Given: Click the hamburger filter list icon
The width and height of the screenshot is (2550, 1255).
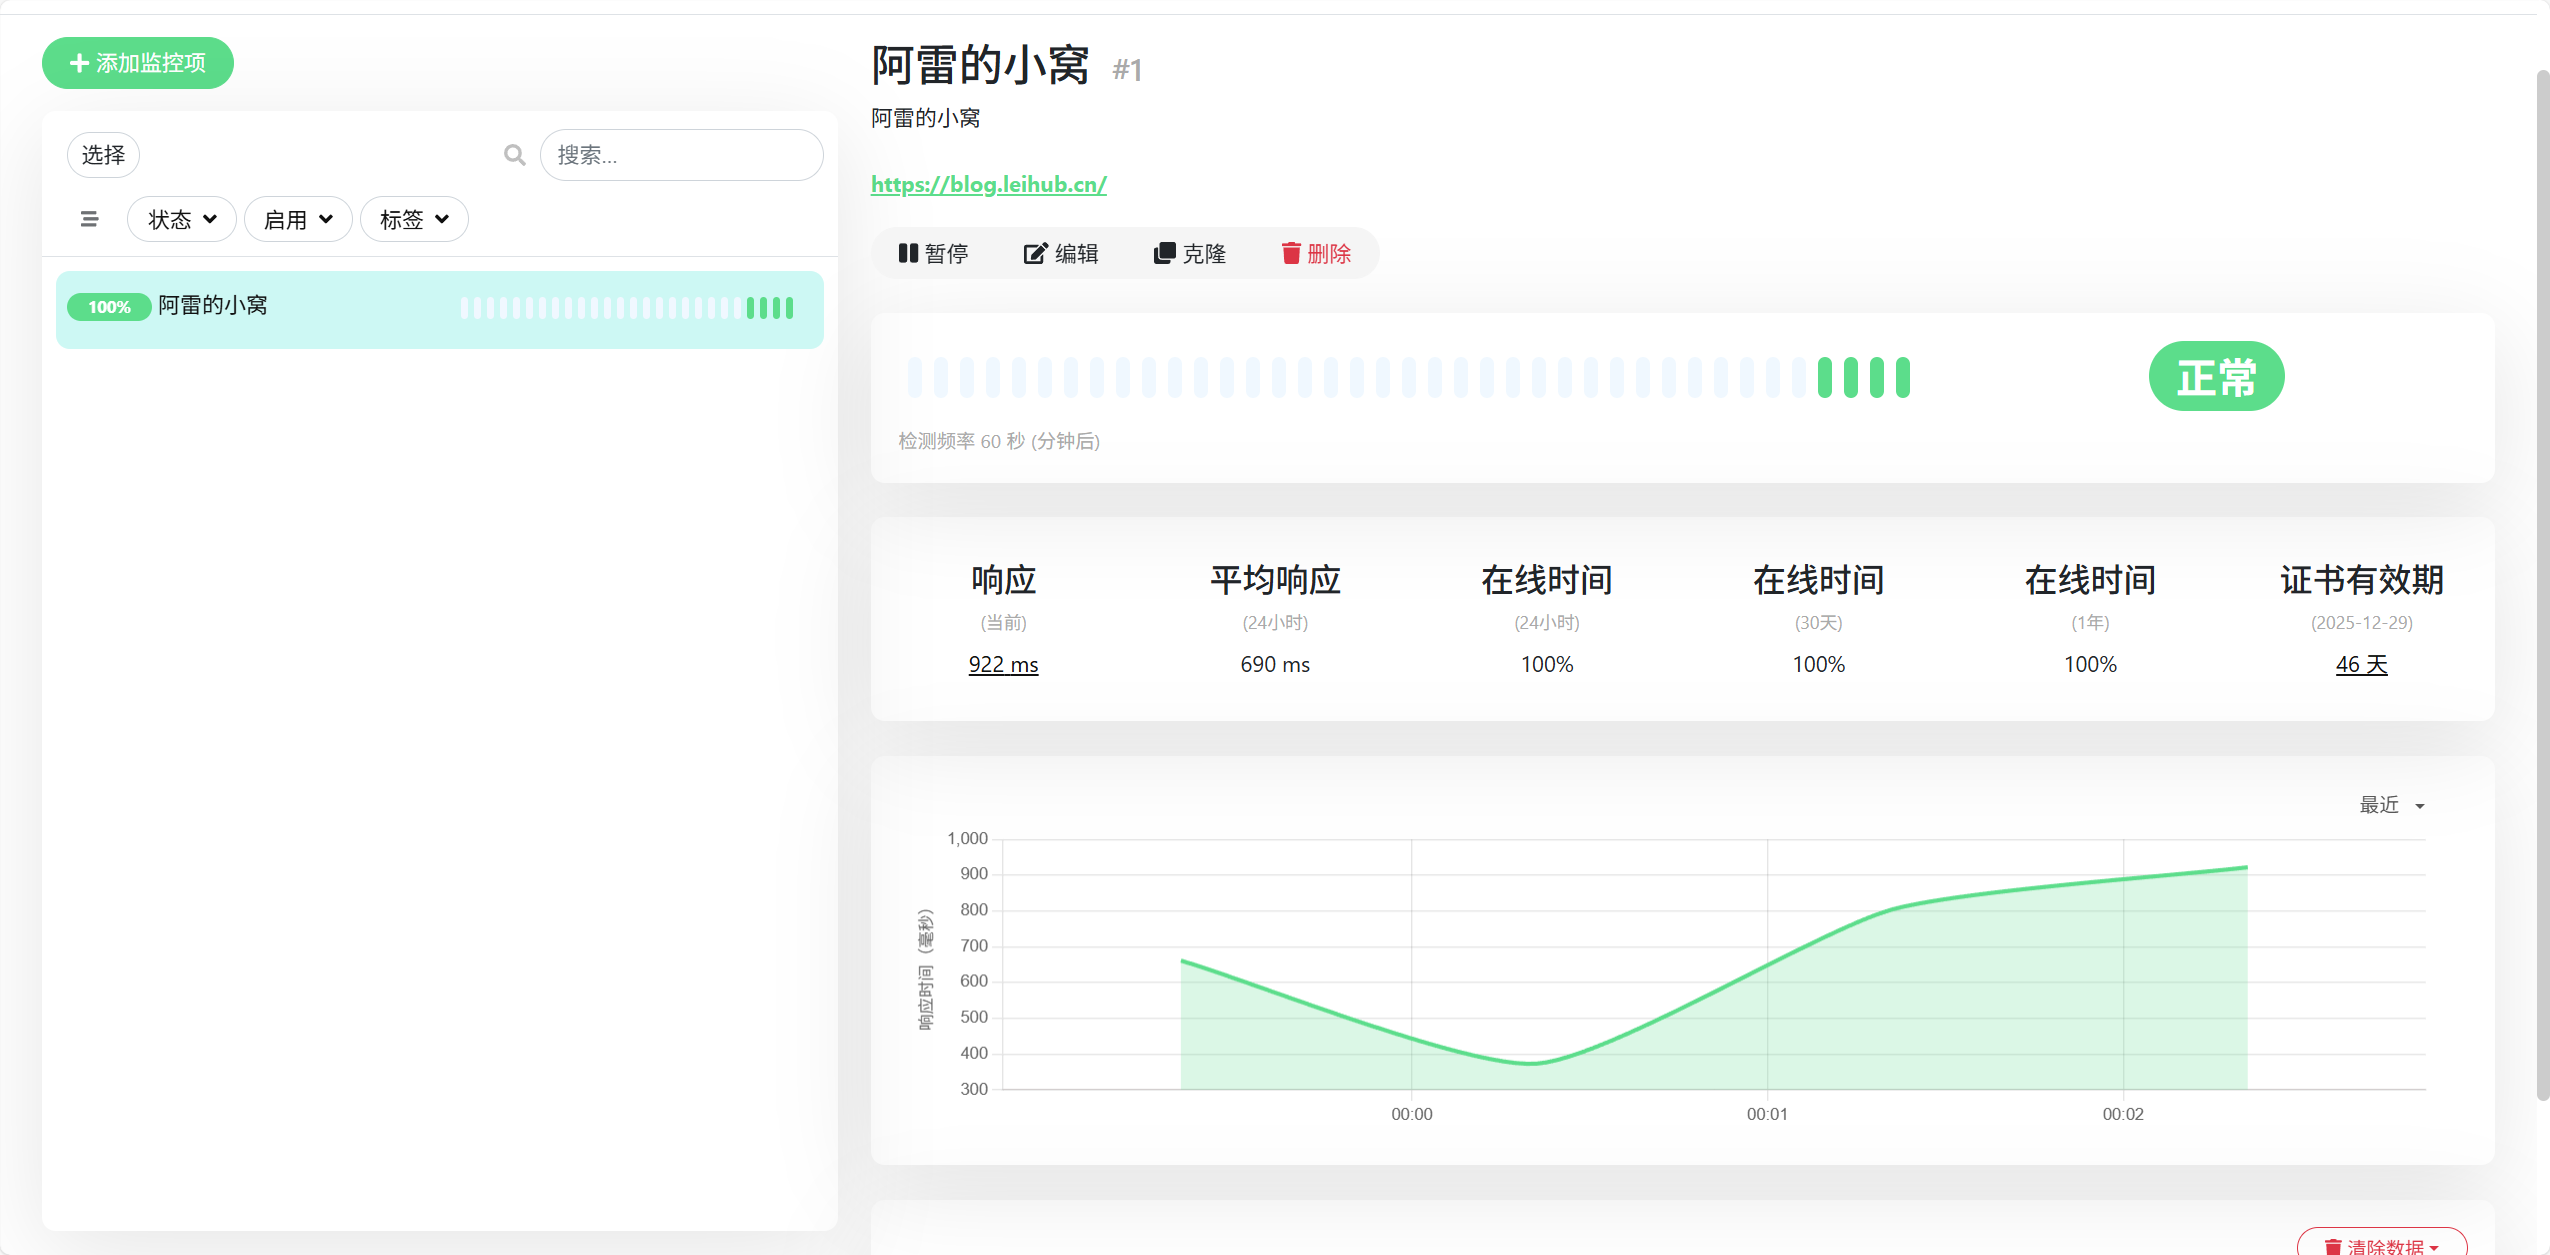Looking at the screenshot, I should click(89, 219).
